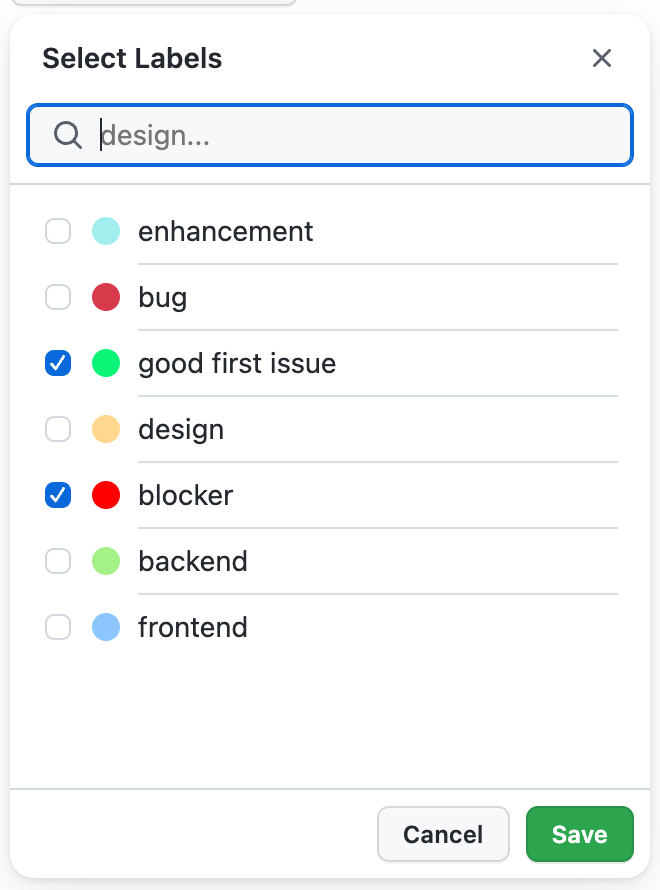The height and width of the screenshot is (890, 660).
Task: Save the selected labels
Action: (579, 834)
